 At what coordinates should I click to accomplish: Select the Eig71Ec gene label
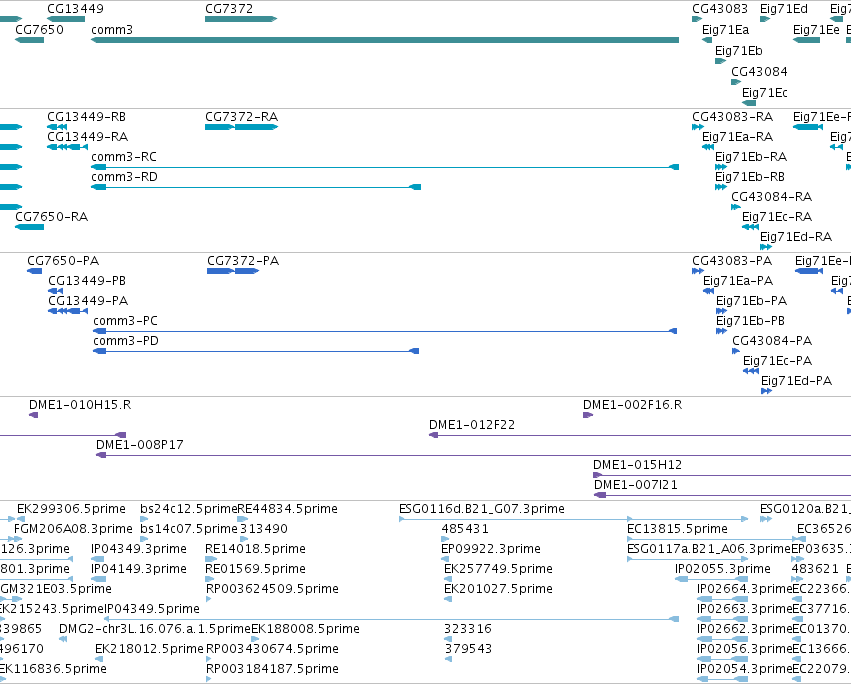pos(765,93)
